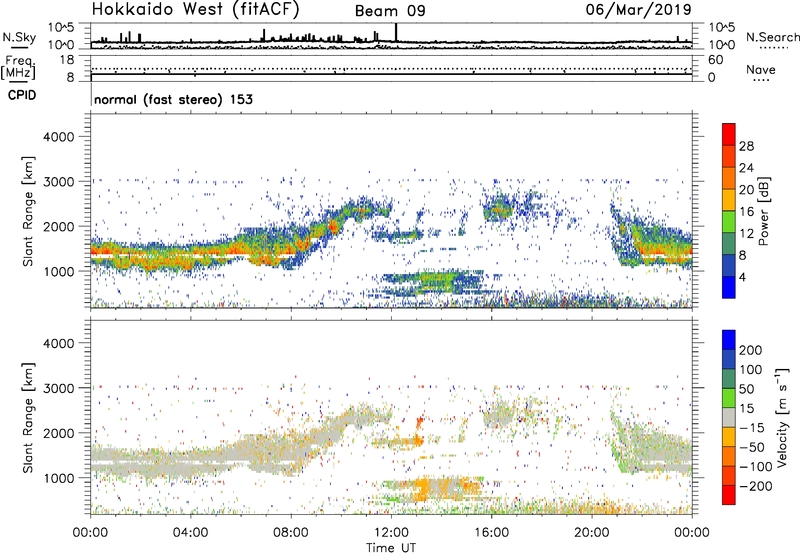Click the 'N.Search' legend label
Image resolution: width=800 pixels, height=554 pixels.
point(773,37)
